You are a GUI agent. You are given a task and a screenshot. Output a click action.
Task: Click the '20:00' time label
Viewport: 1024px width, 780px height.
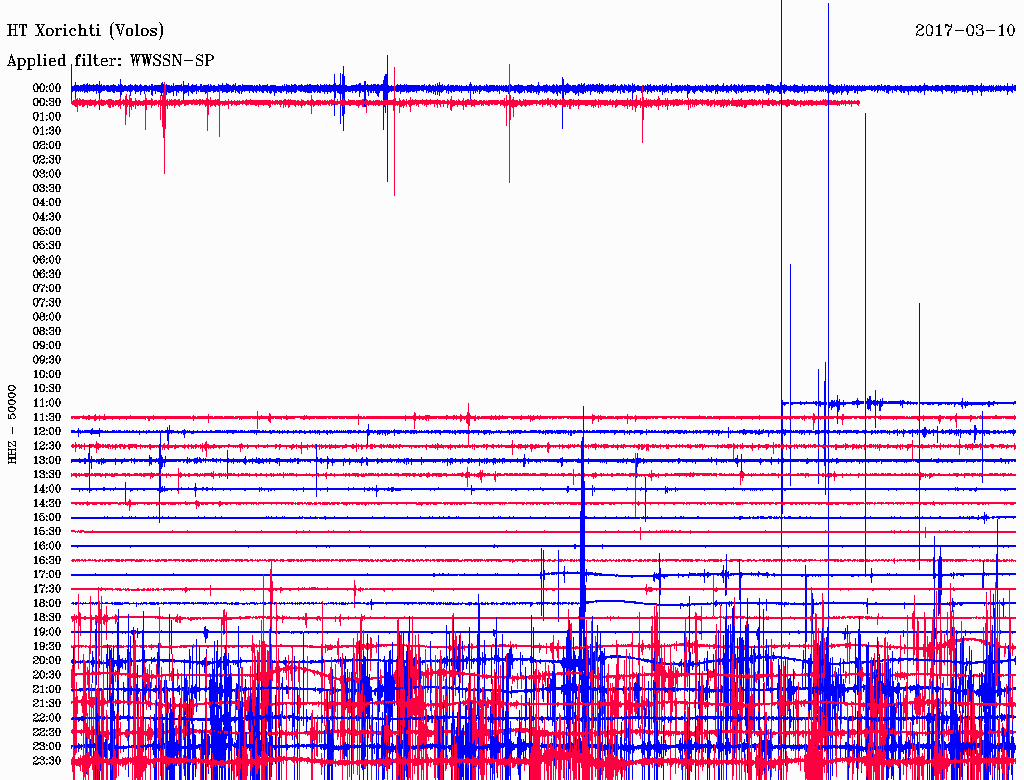(47, 660)
